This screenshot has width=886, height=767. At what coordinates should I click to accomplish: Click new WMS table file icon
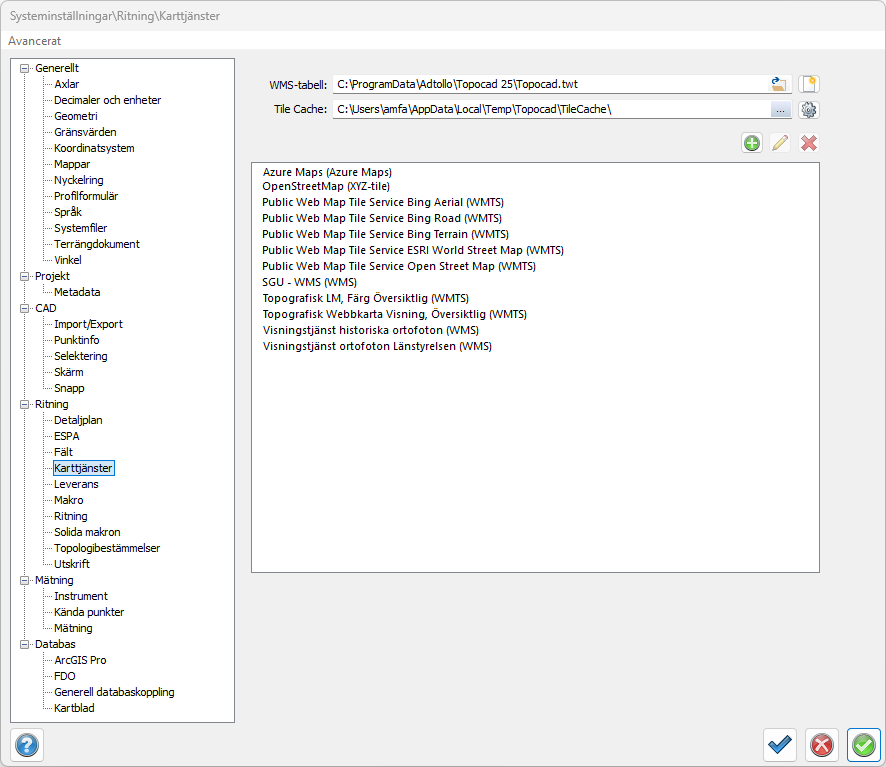point(809,84)
